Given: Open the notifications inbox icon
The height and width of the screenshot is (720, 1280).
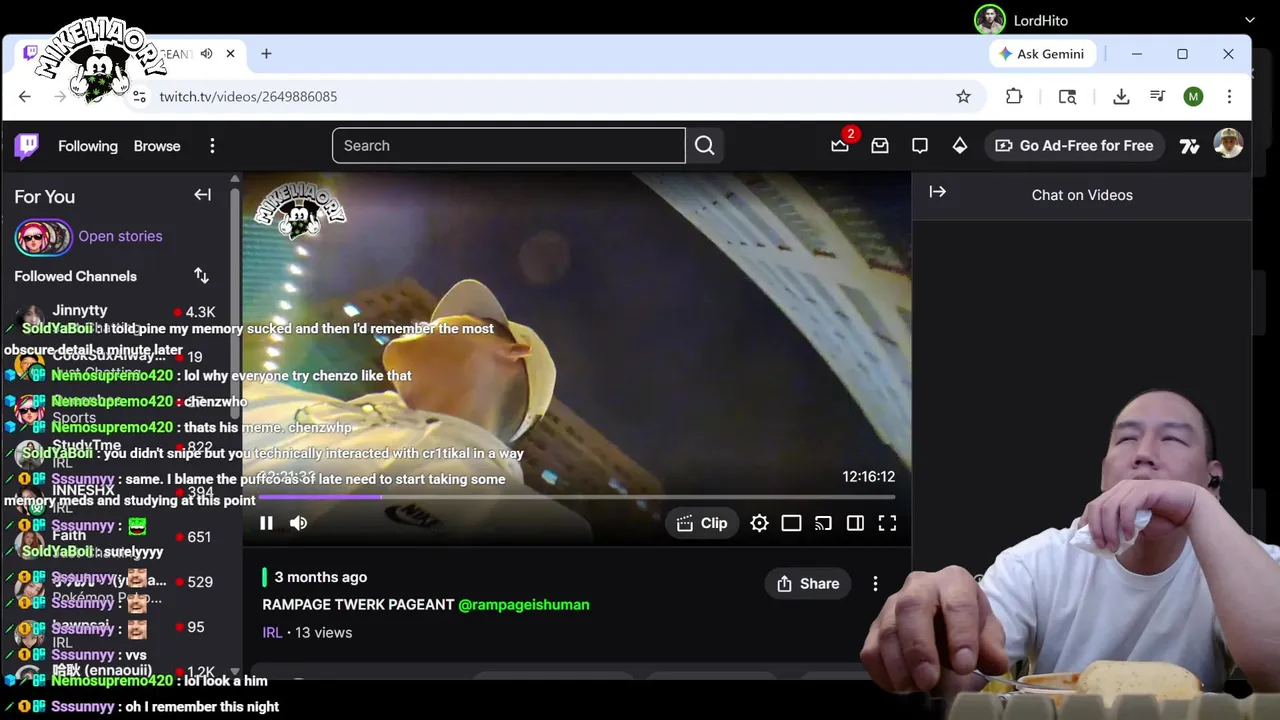Looking at the screenshot, I should coord(880,146).
